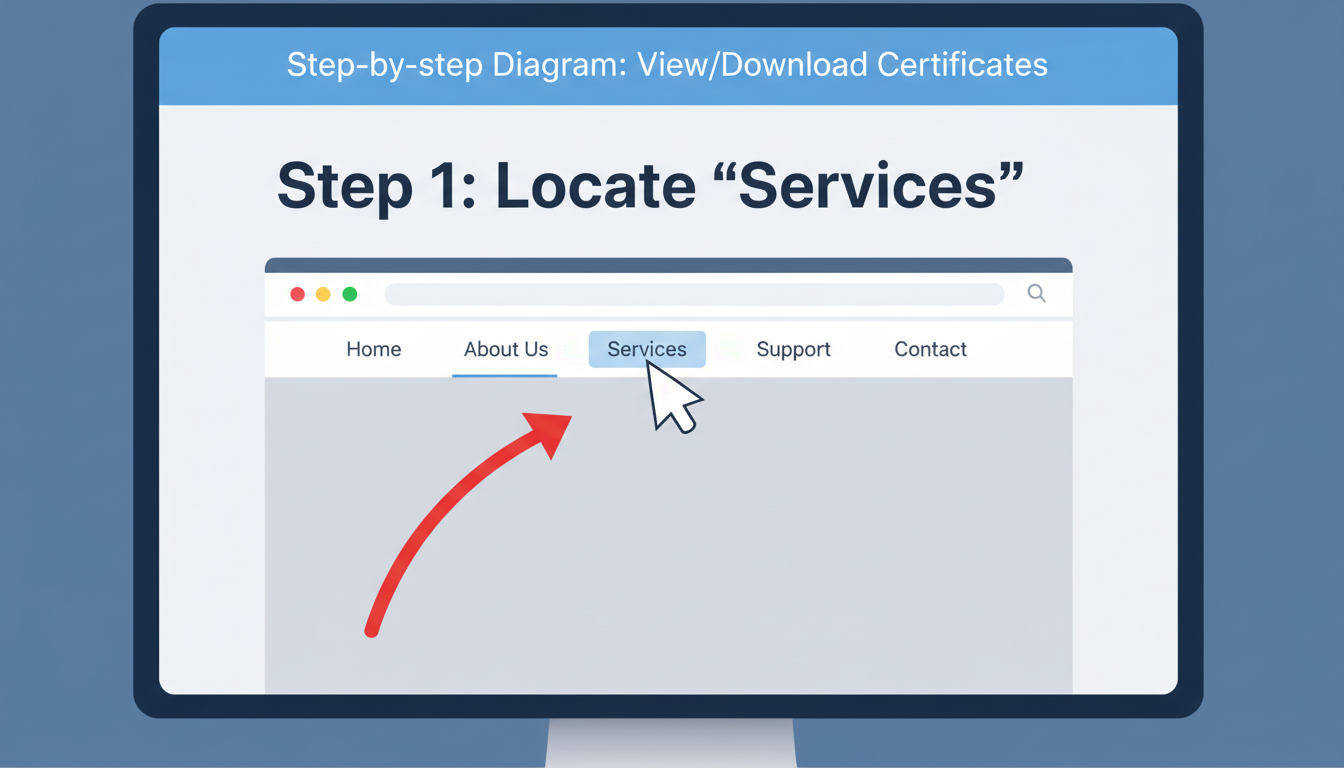The image size is (1344, 768).
Task: Click the Home navigation link
Action: pyautogui.click(x=373, y=349)
